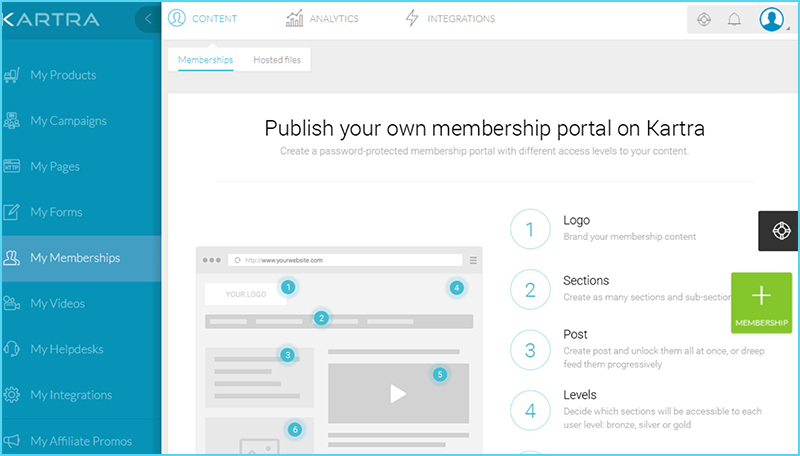Click the notifications bell icon
The height and width of the screenshot is (456, 800).
tap(734, 19)
